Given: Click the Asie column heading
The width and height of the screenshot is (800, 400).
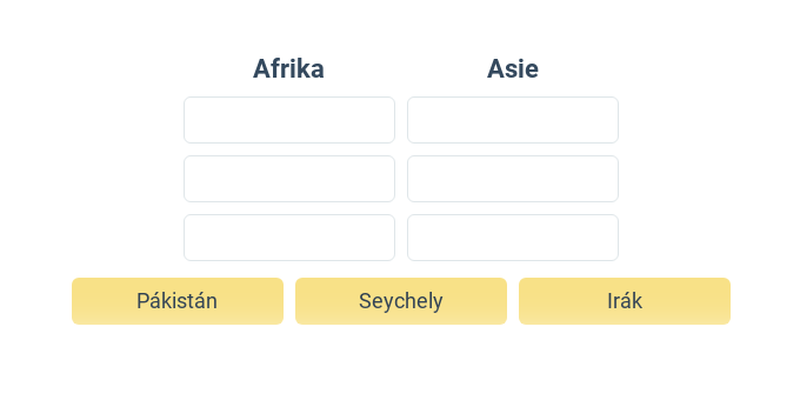Looking at the screenshot, I should pyautogui.click(x=513, y=68).
